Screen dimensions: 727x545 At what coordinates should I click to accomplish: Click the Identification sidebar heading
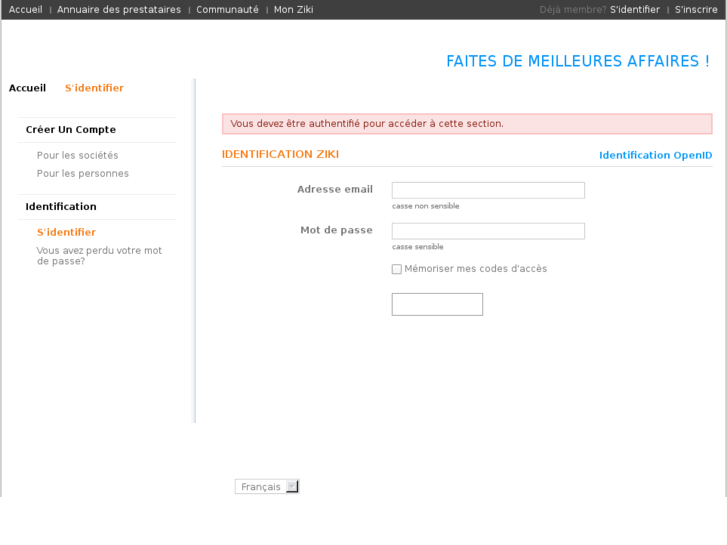pos(61,207)
